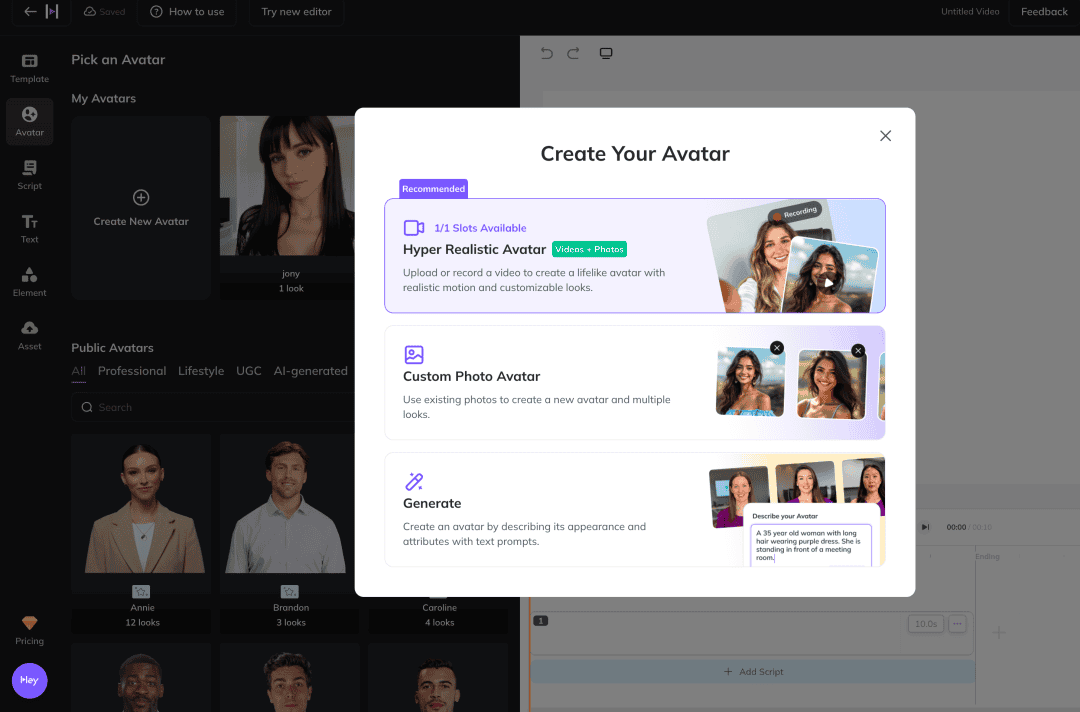This screenshot has height=712, width=1080.
Task: Click Create New Avatar tile
Action: [141, 208]
